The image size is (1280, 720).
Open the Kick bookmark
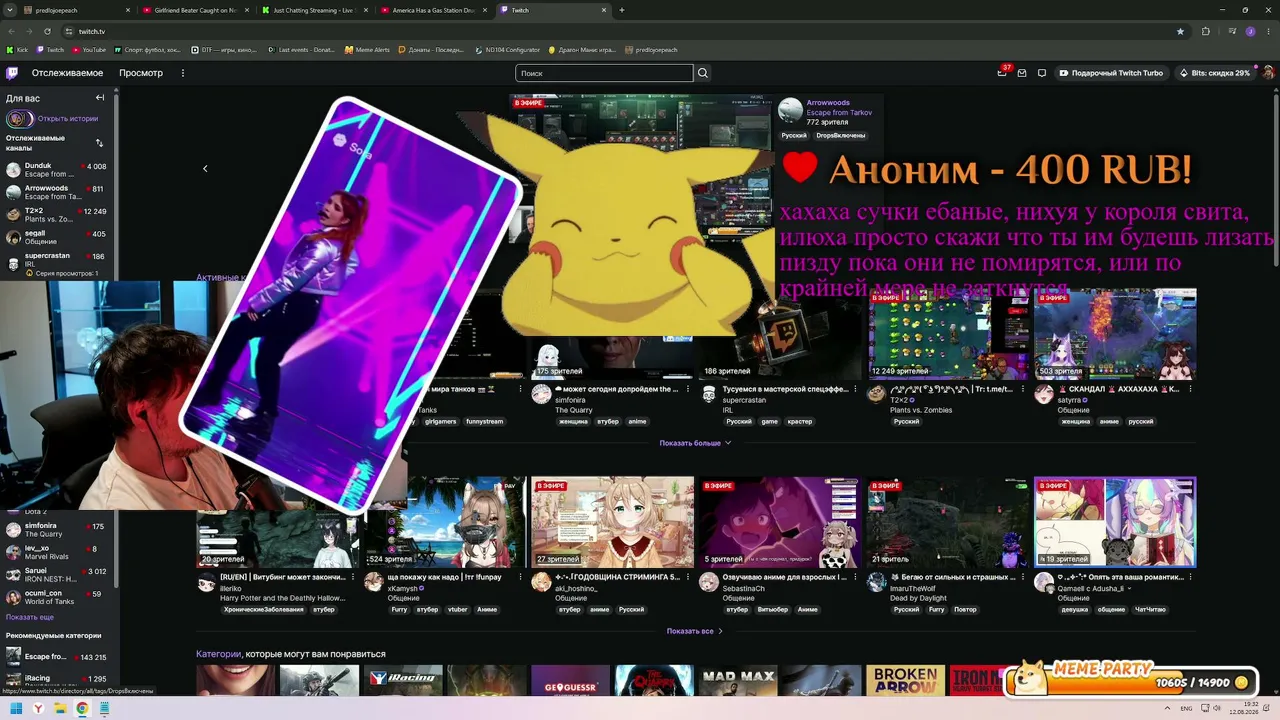point(17,49)
